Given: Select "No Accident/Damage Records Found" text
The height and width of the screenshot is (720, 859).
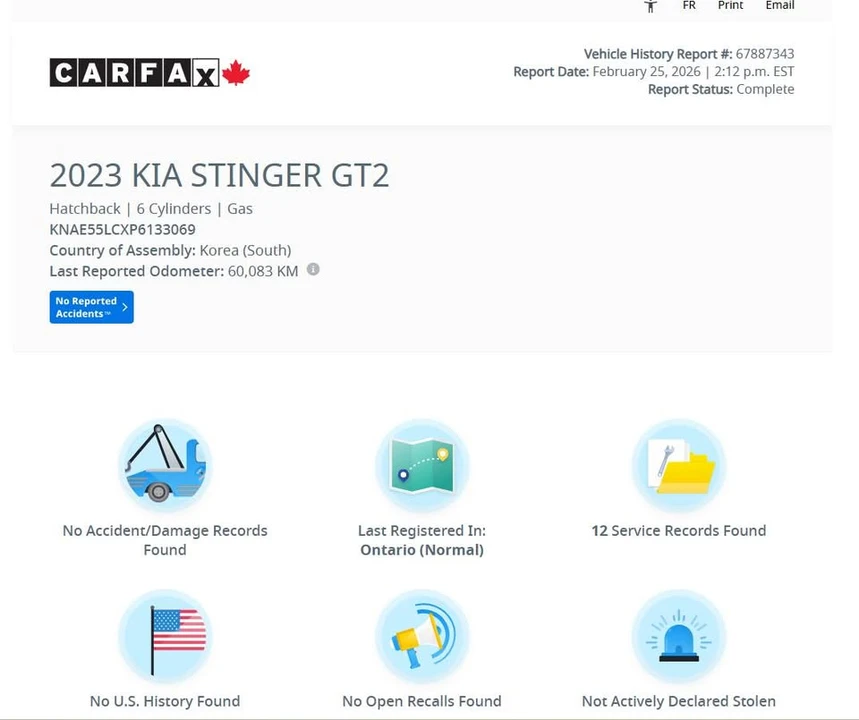Looking at the screenshot, I should [x=165, y=540].
